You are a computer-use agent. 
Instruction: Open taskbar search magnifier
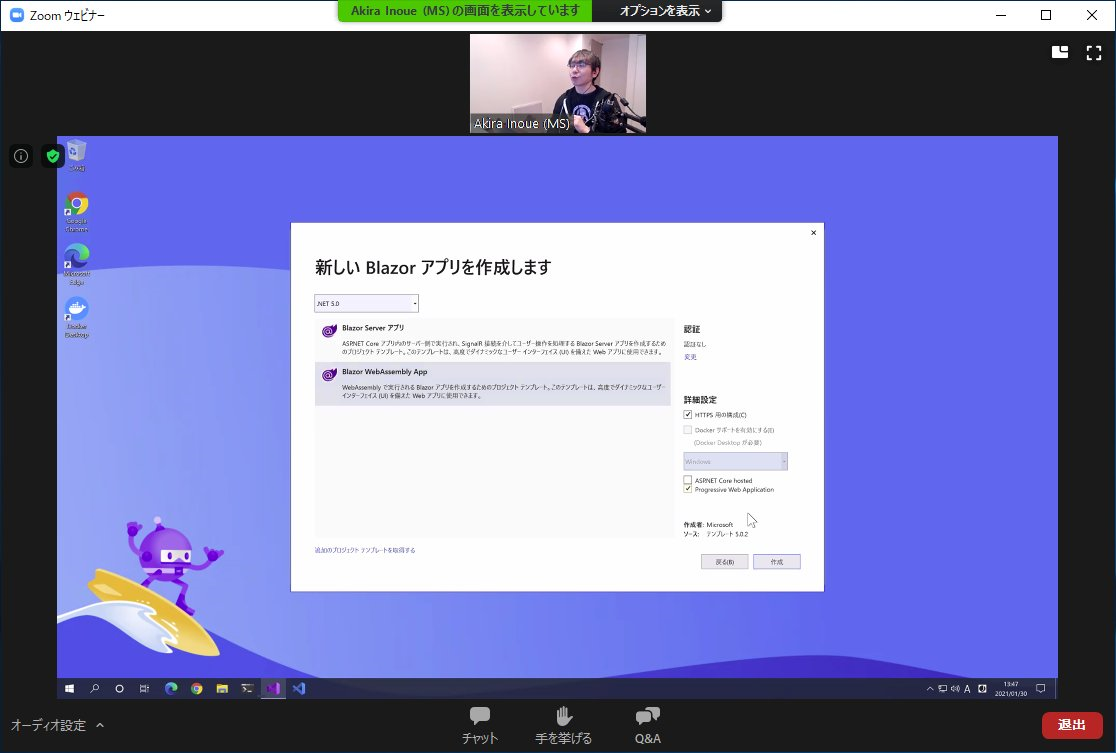[x=95, y=688]
